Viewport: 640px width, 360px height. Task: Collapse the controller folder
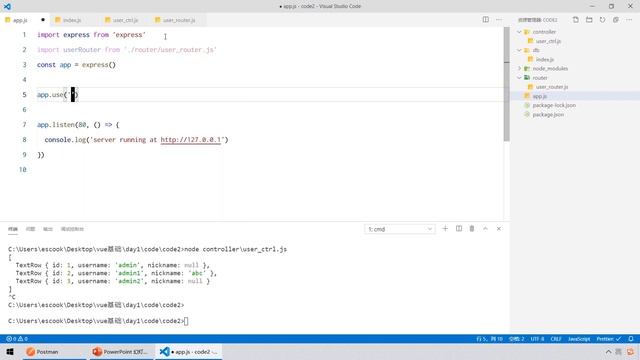point(520,31)
